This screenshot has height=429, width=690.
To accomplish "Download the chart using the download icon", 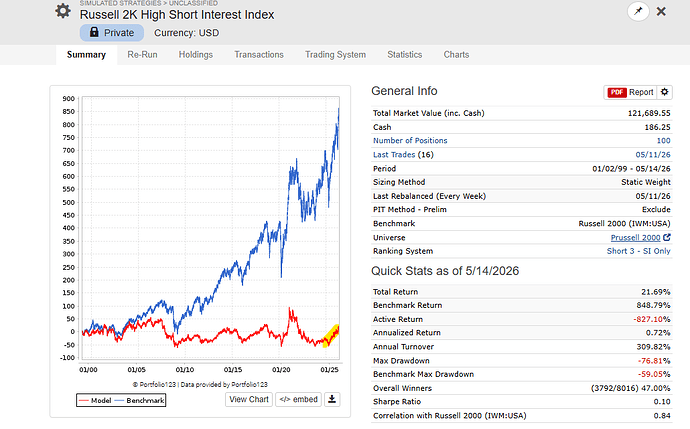I will coord(332,400).
